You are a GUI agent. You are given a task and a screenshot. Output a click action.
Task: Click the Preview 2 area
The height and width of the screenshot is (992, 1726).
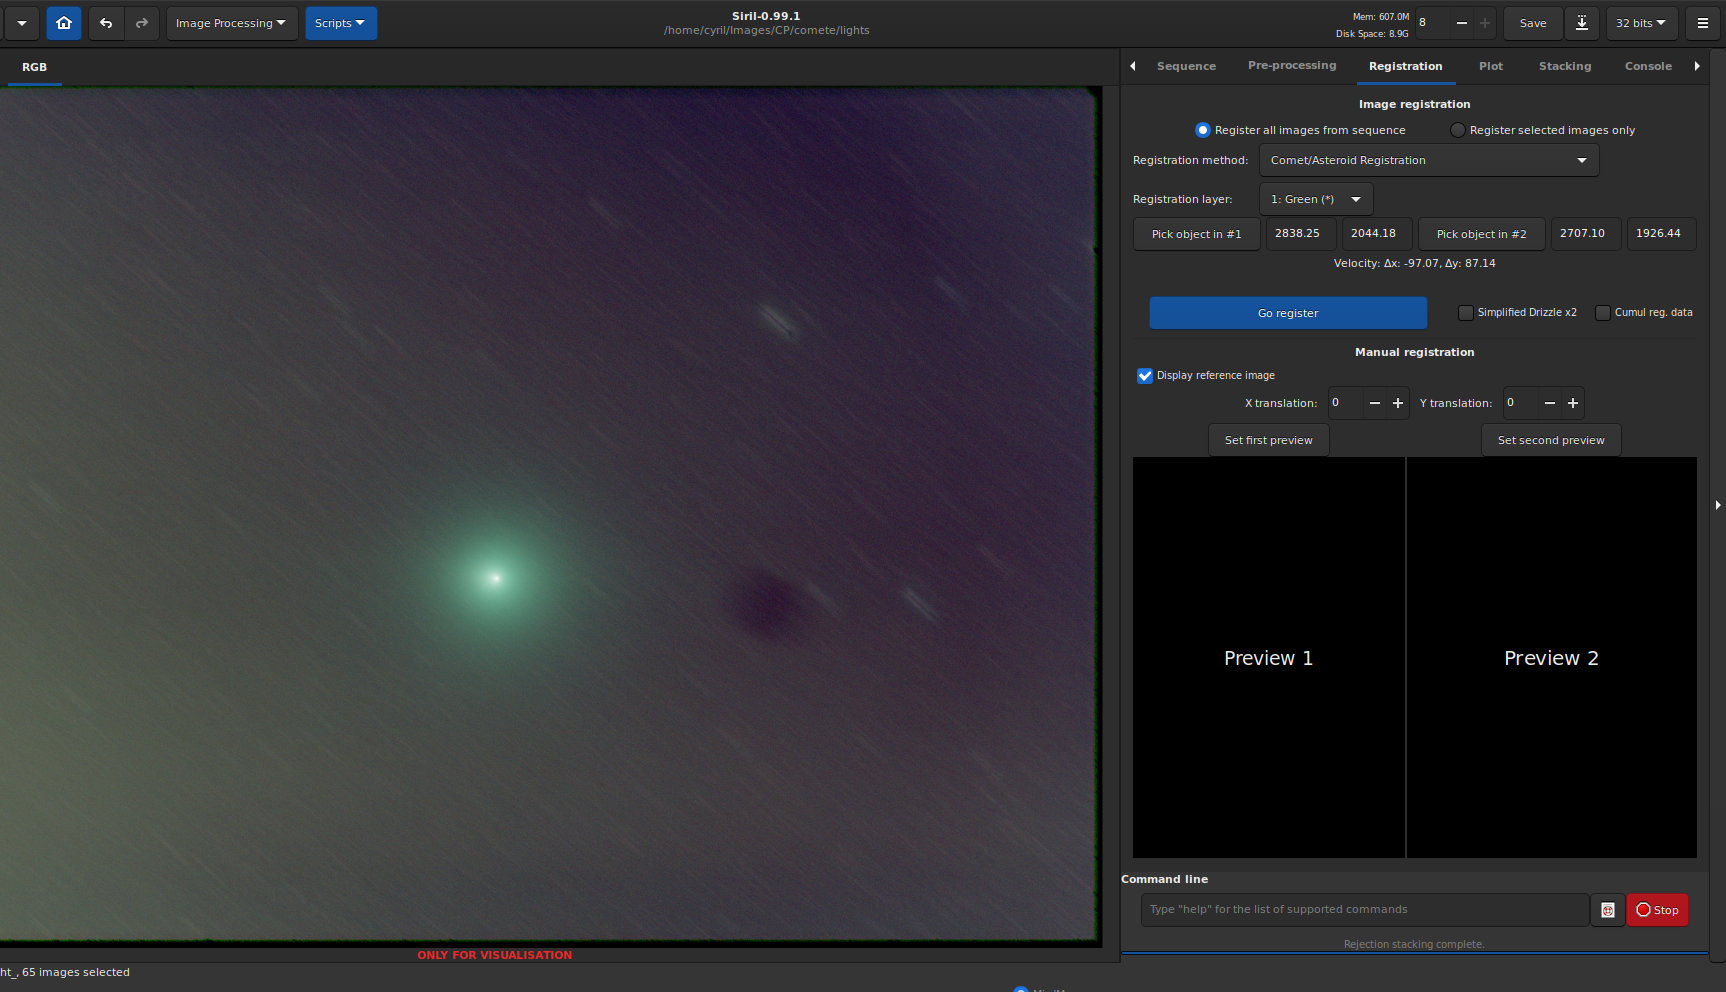point(1552,658)
